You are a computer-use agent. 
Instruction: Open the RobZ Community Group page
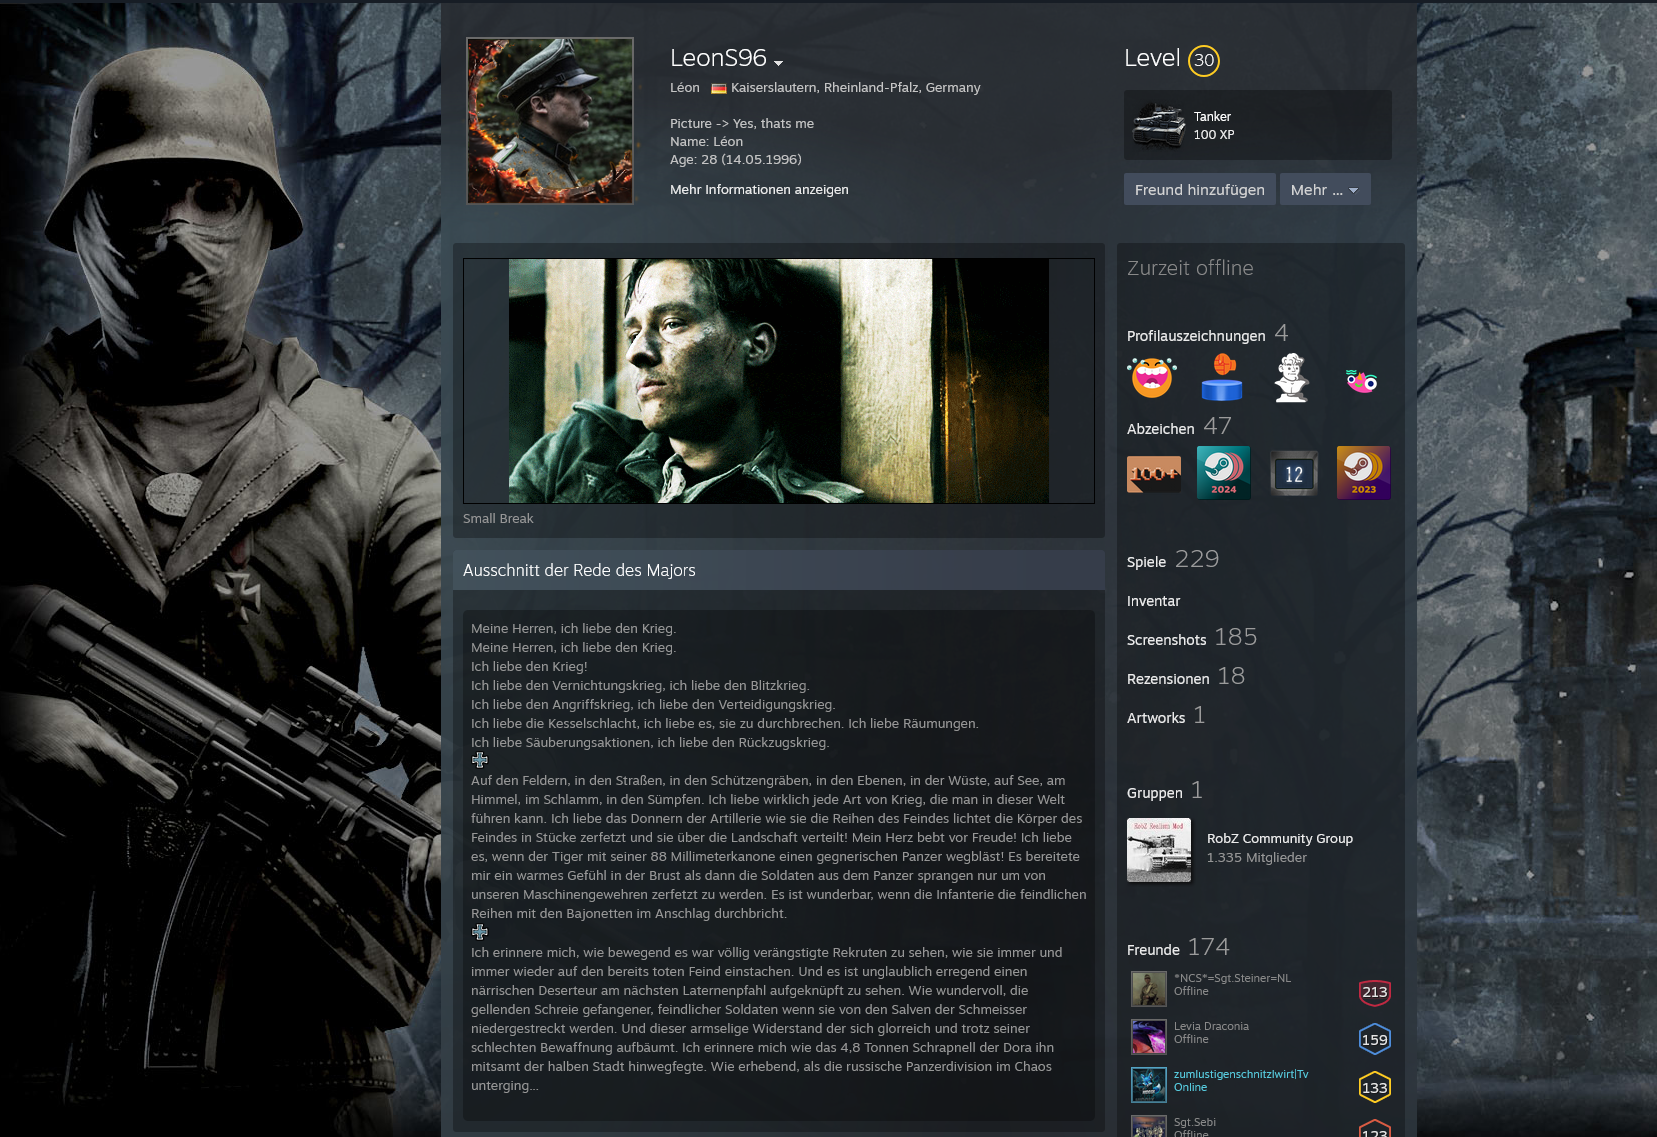1279,839
